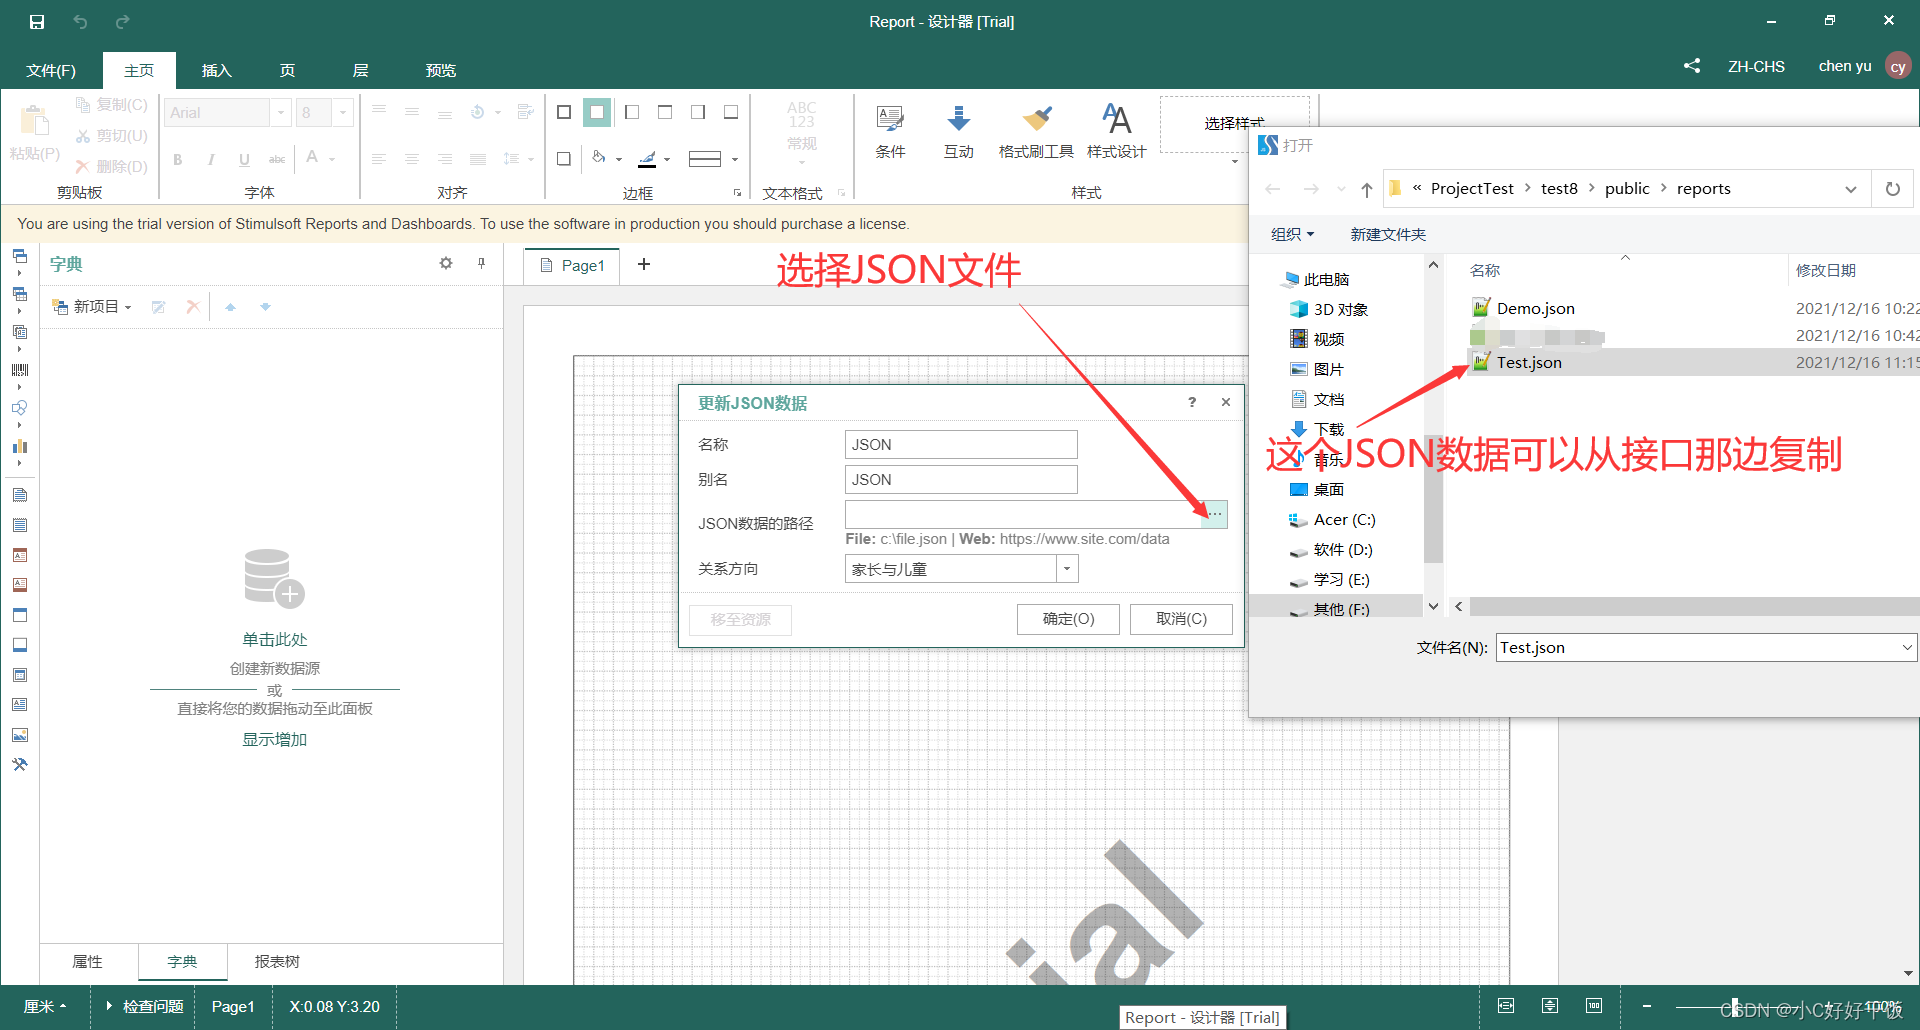Click 取消(C) in the JSON dialog
The width and height of the screenshot is (1920, 1030).
[1181, 619]
